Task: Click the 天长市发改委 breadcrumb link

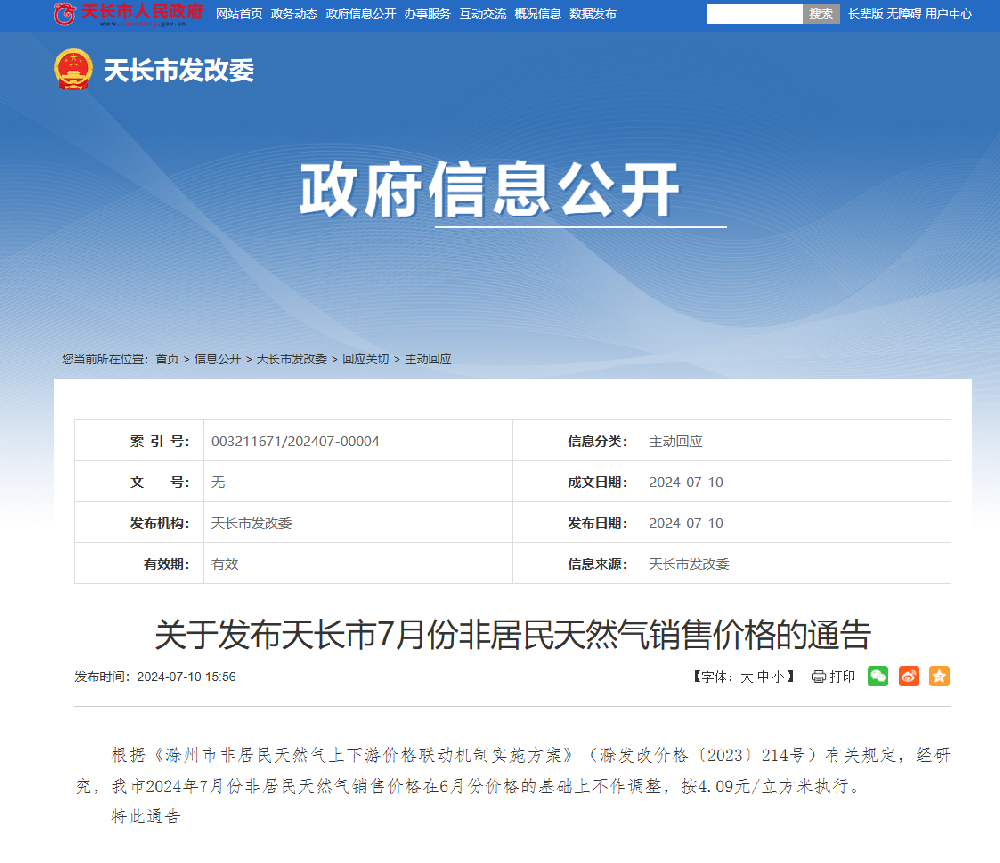Action: (291, 359)
